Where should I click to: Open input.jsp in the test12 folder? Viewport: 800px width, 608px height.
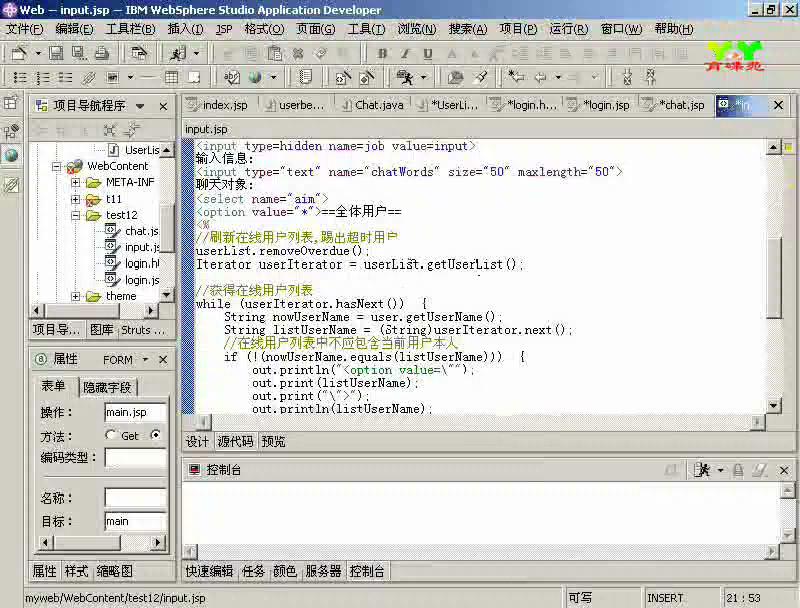pos(133,247)
